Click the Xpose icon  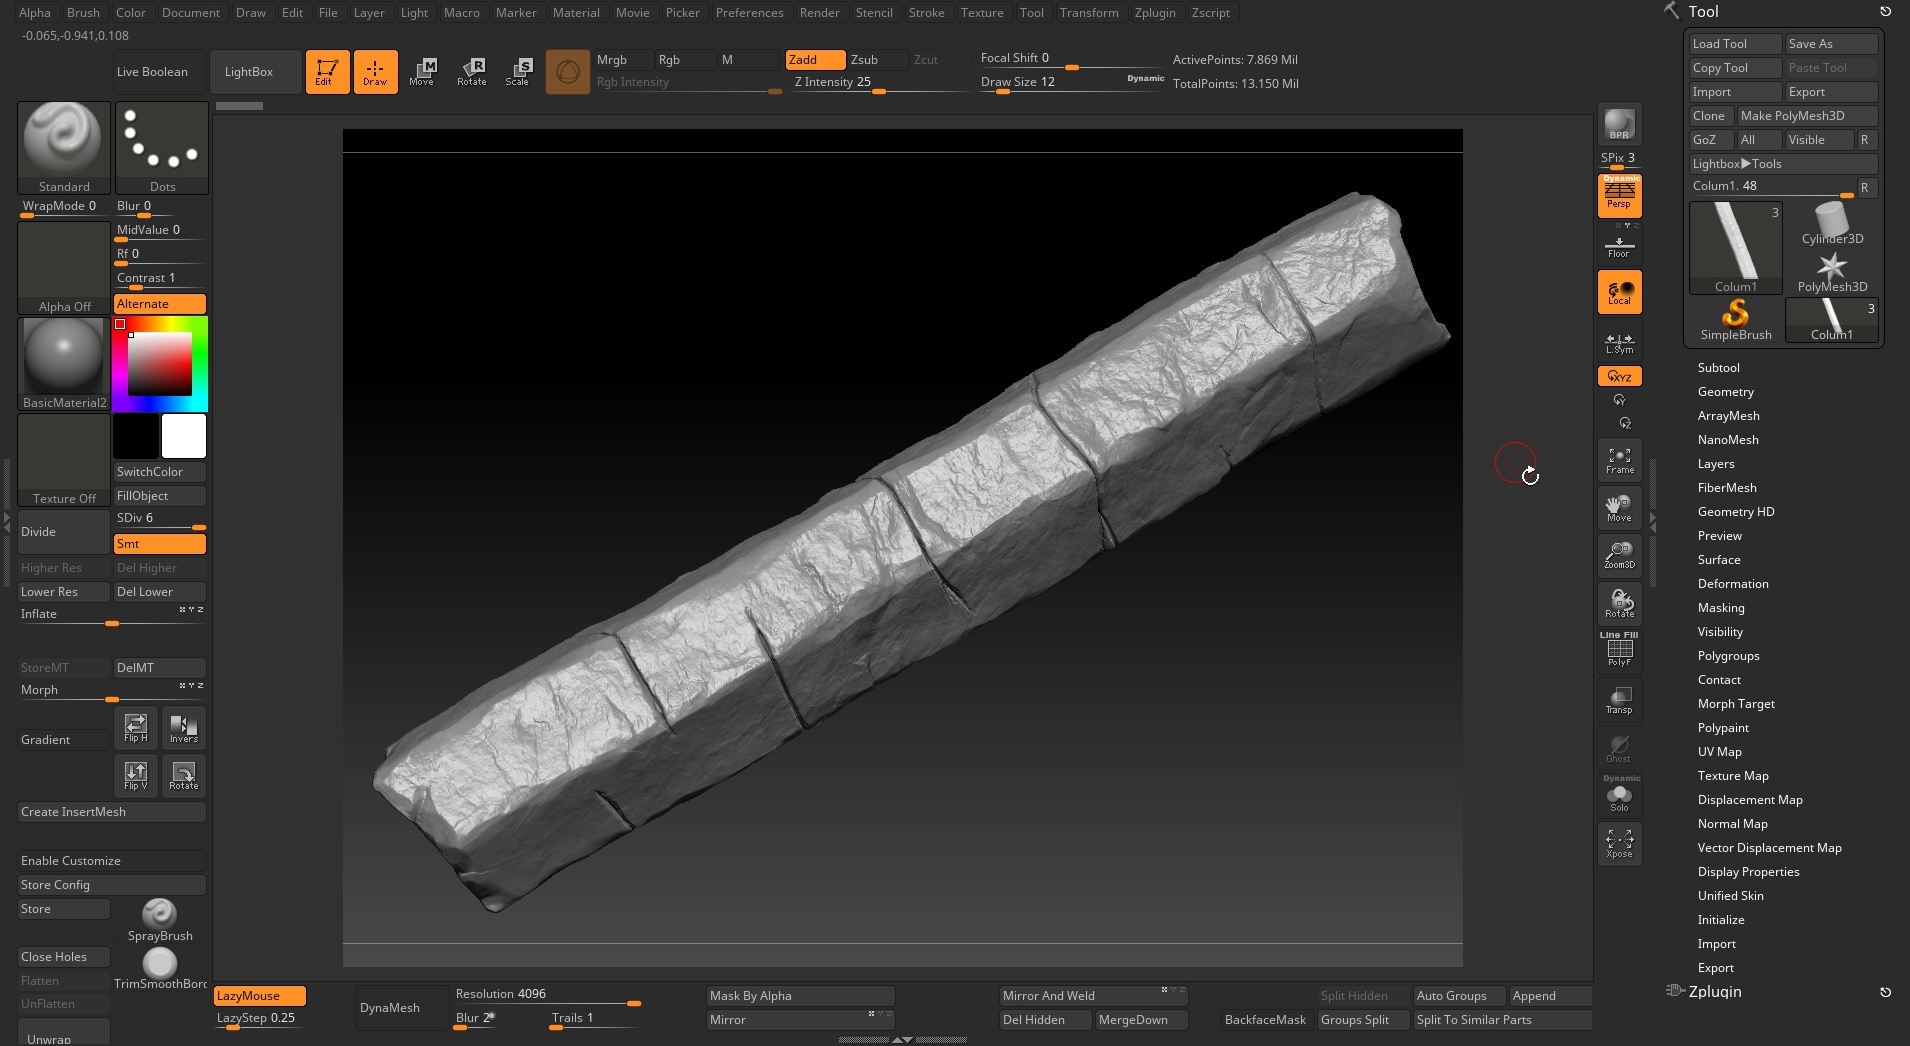point(1619,844)
